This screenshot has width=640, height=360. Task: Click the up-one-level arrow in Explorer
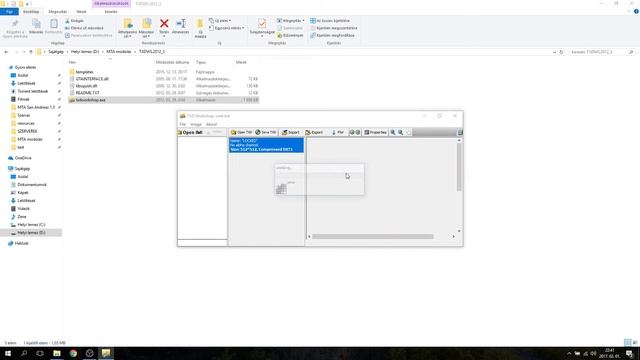click(31, 52)
